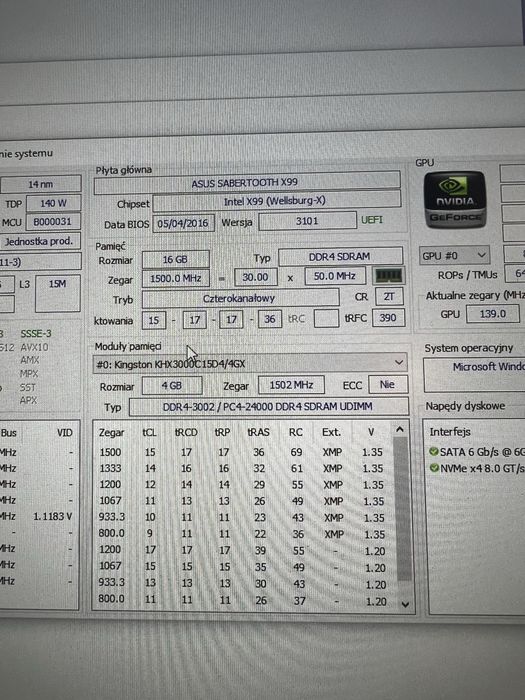525x700 pixels.
Task: Click the 30.00 multiplier field
Action: point(255,277)
